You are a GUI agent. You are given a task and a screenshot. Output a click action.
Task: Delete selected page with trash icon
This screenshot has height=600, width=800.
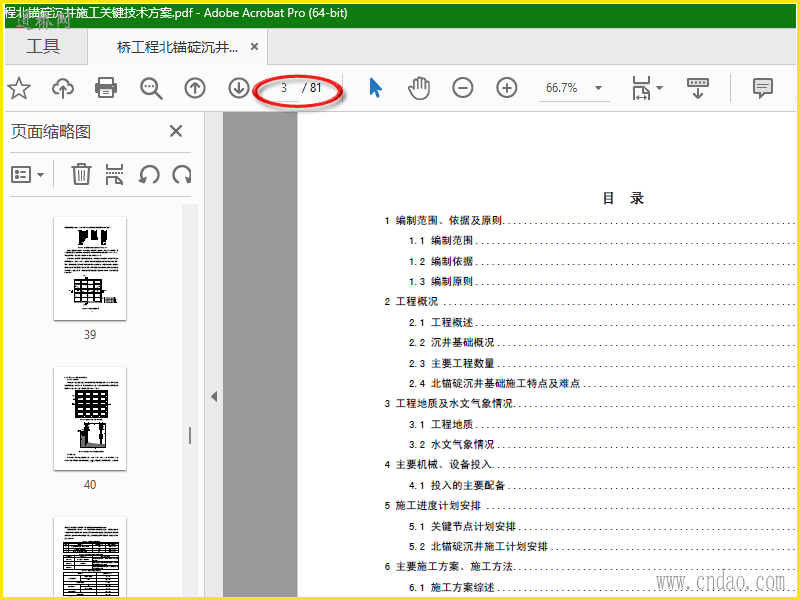(81, 174)
